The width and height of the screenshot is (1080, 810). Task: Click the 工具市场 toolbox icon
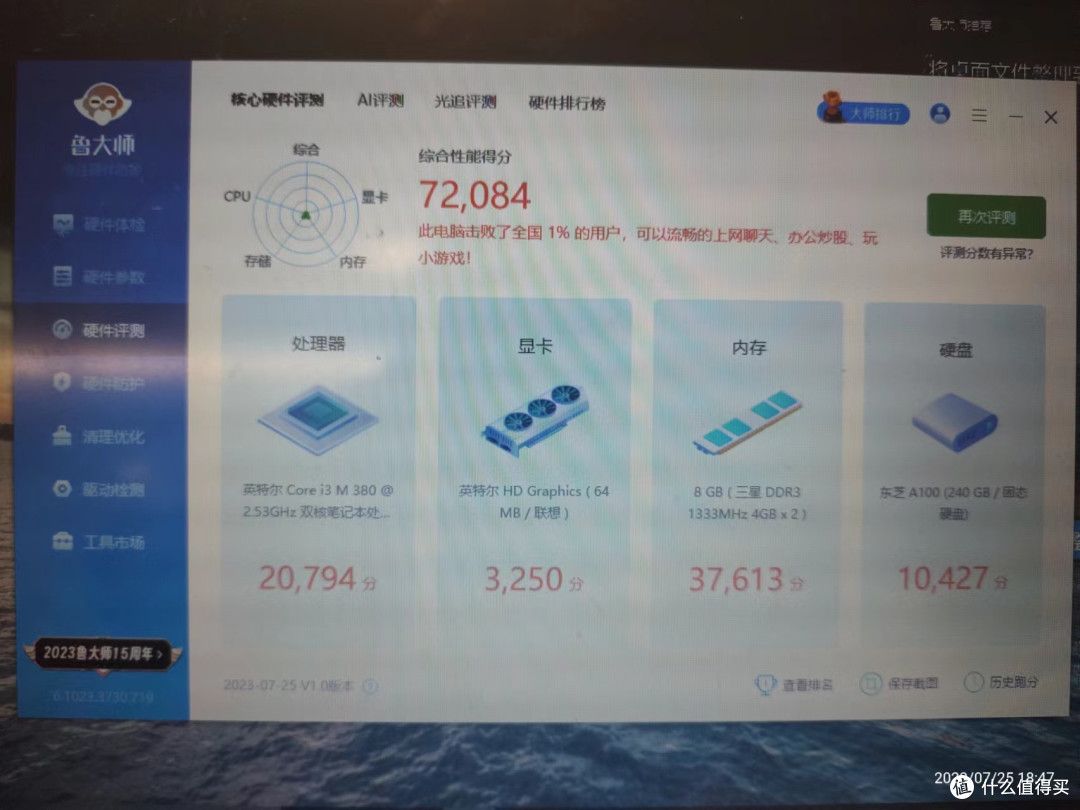(x=63, y=541)
